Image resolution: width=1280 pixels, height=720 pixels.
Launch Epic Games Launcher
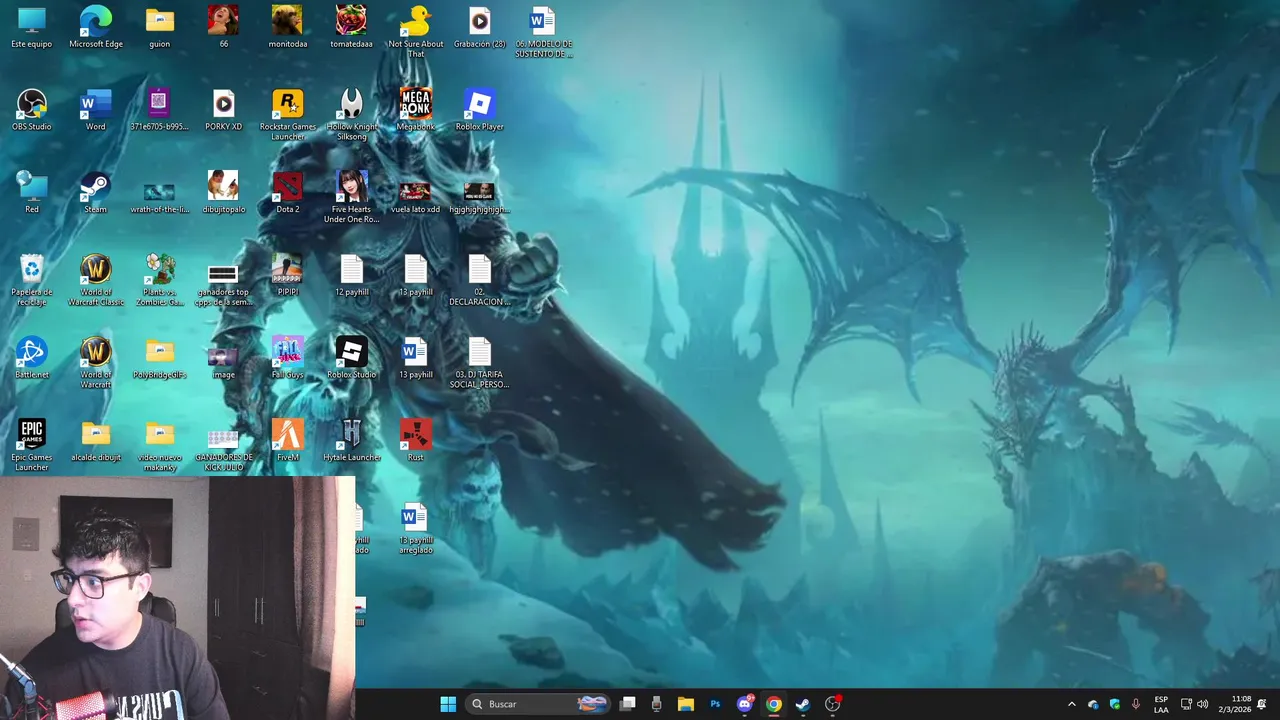[x=32, y=444]
